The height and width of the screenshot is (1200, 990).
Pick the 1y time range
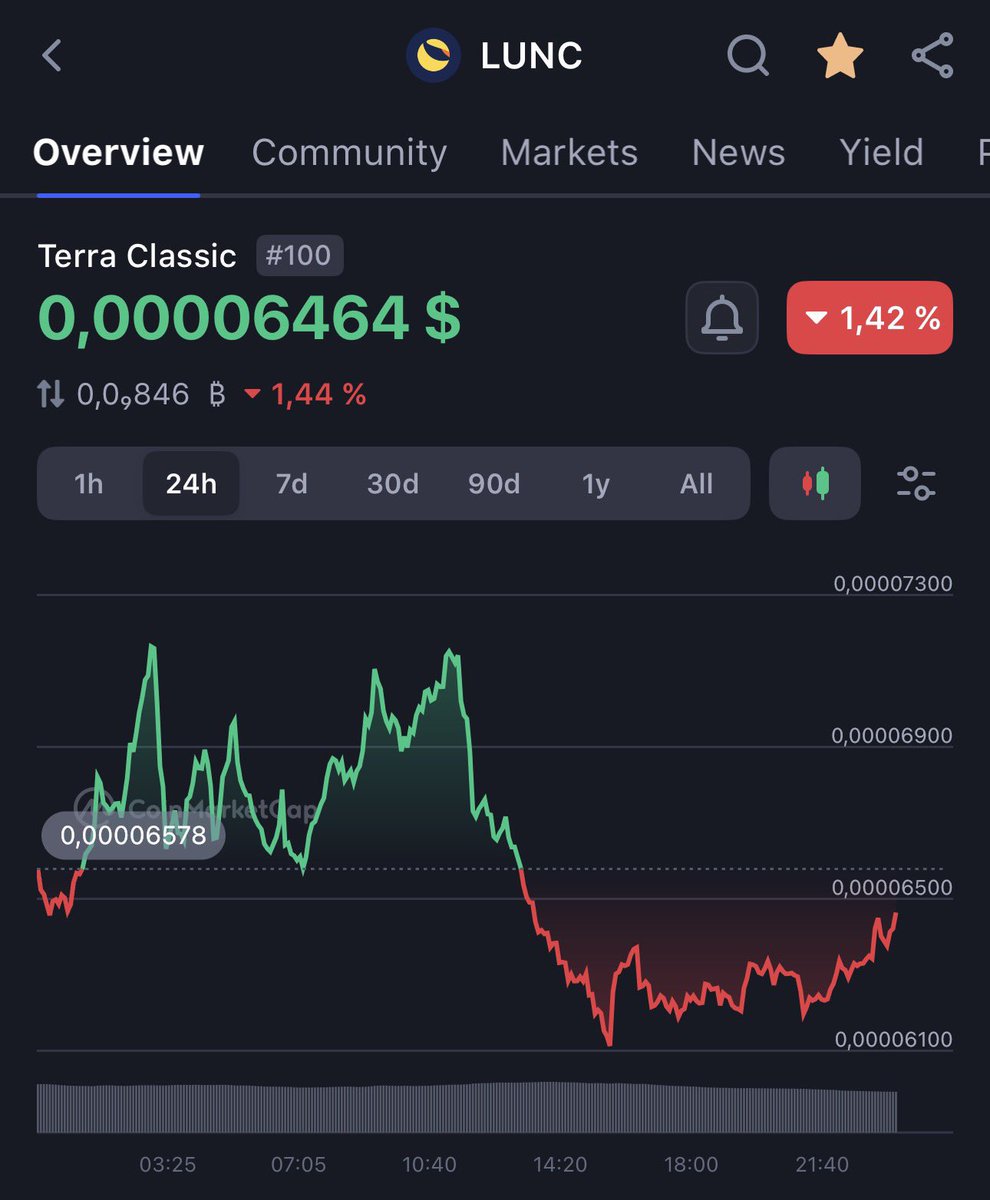tap(596, 484)
